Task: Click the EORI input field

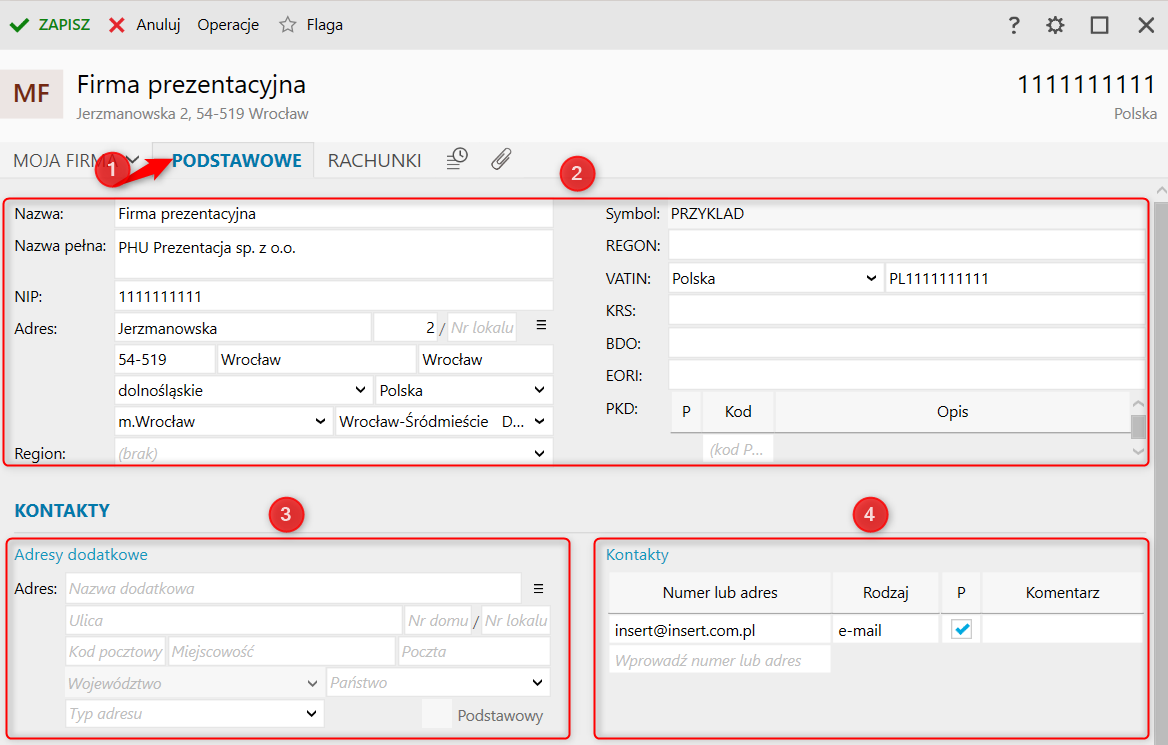Action: (x=906, y=375)
